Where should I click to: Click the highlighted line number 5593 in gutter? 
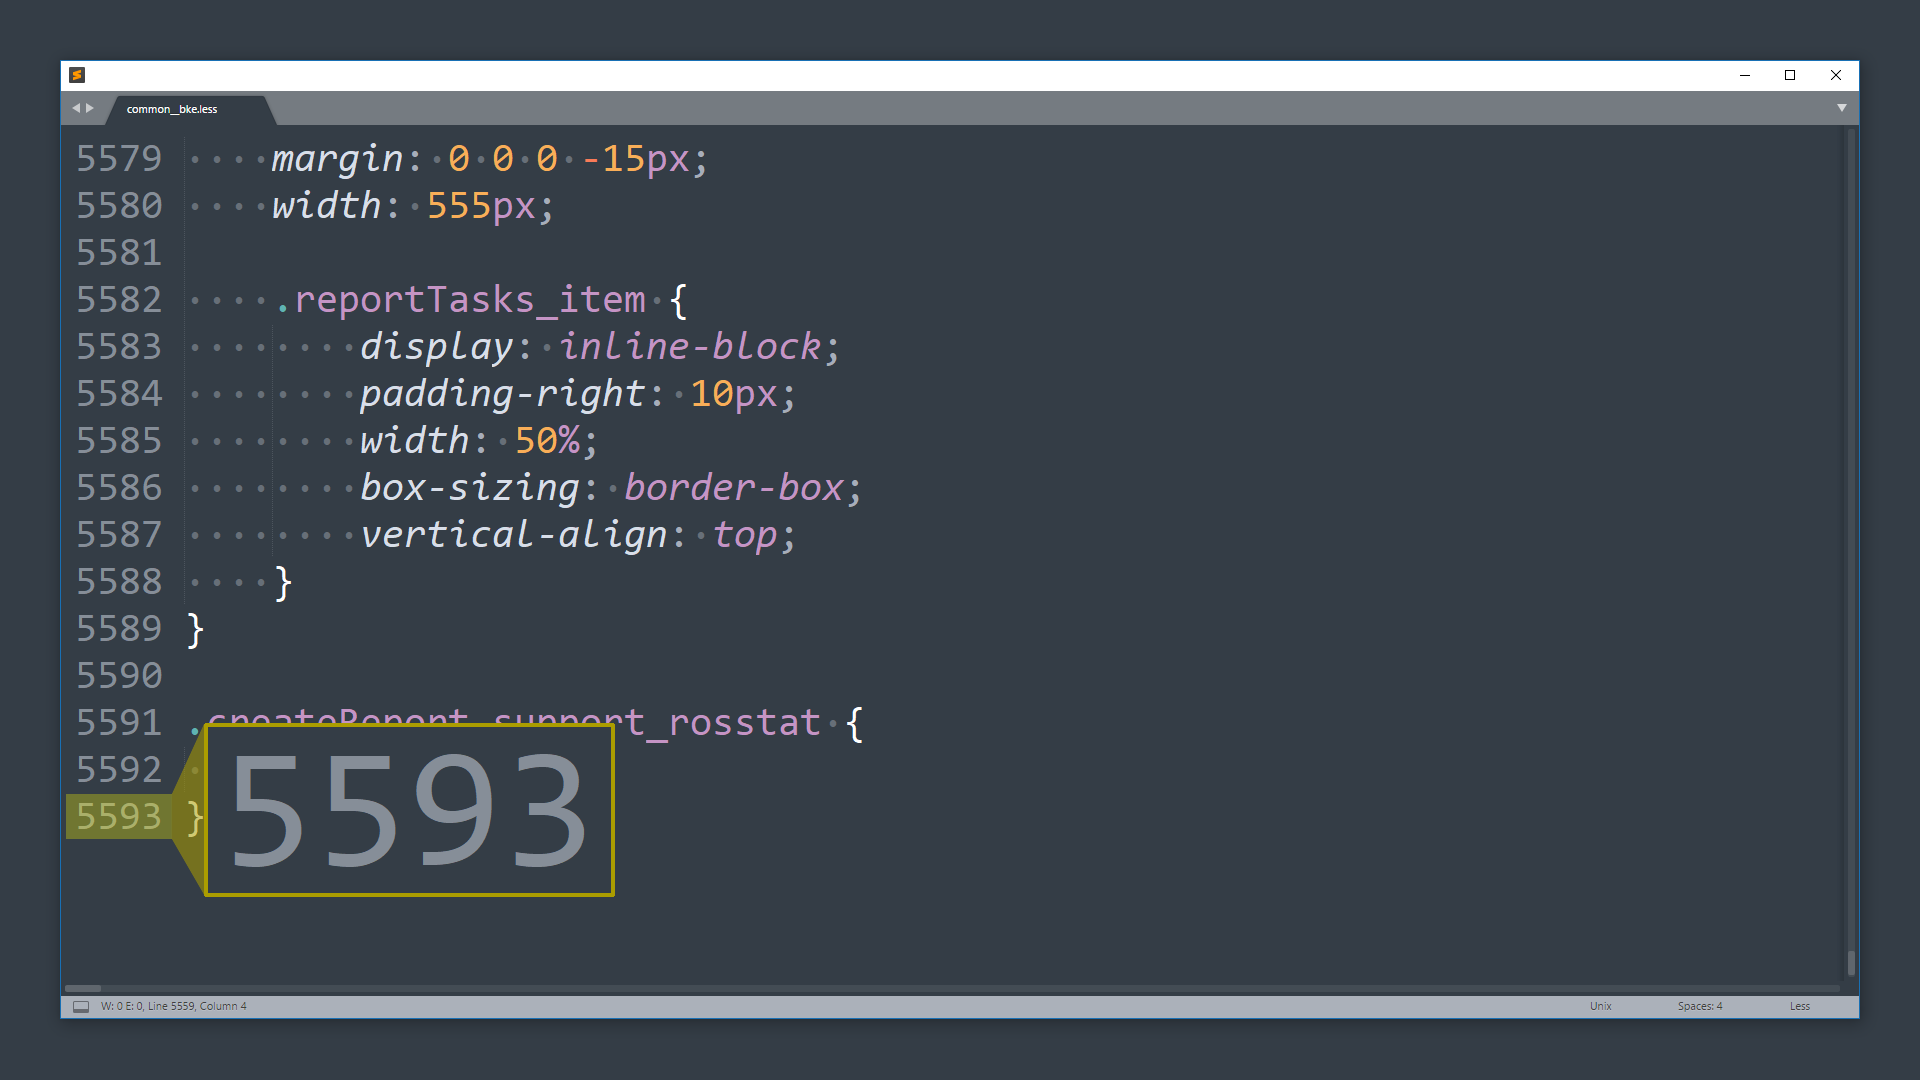click(119, 817)
